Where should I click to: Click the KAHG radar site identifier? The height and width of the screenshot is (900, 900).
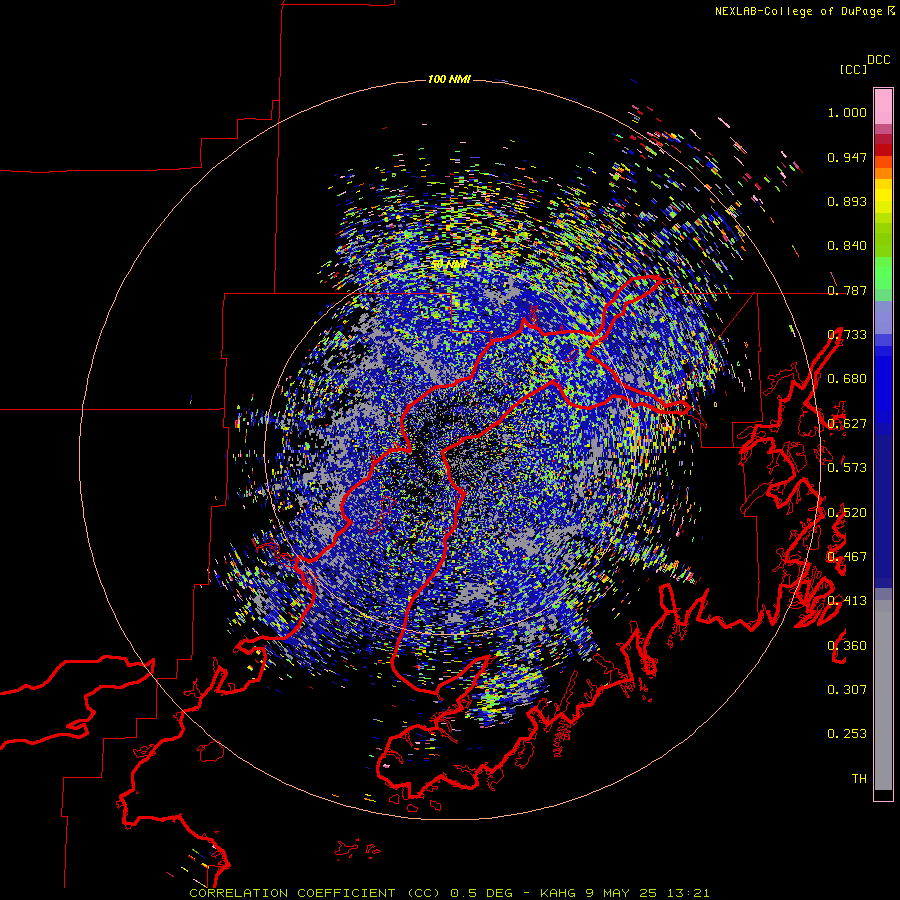[x=558, y=893]
